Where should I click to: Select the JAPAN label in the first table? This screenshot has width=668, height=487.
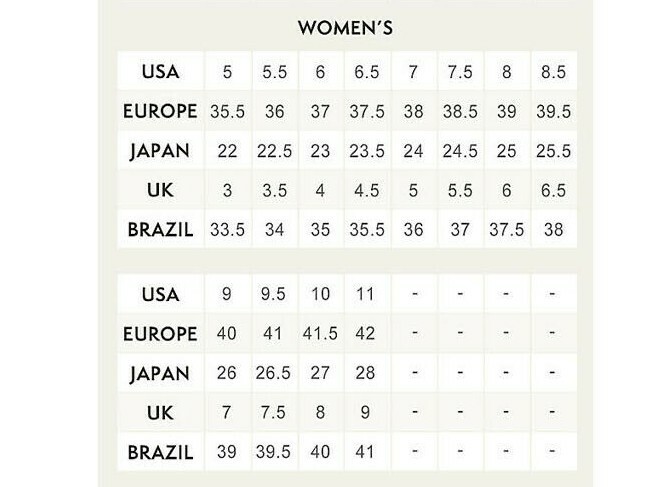point(161,151)
